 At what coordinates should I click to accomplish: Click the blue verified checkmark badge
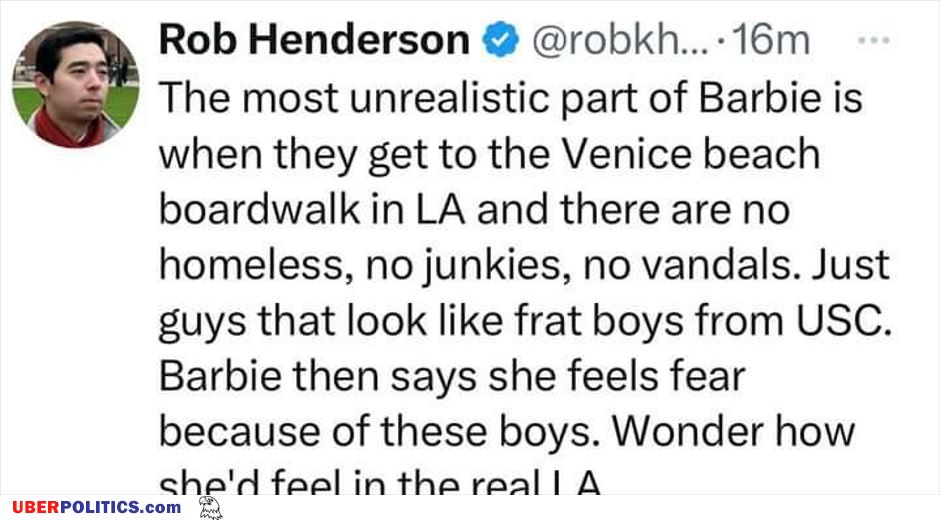501,40
